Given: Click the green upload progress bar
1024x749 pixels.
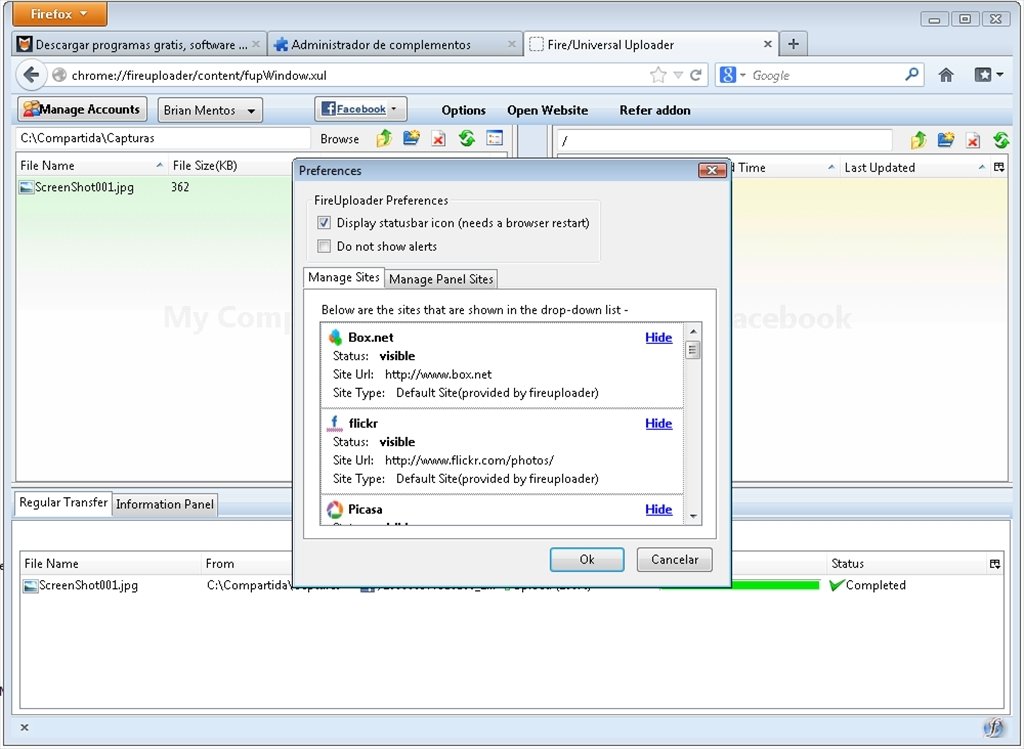Looking at the screenshot, I should (775, 585).
